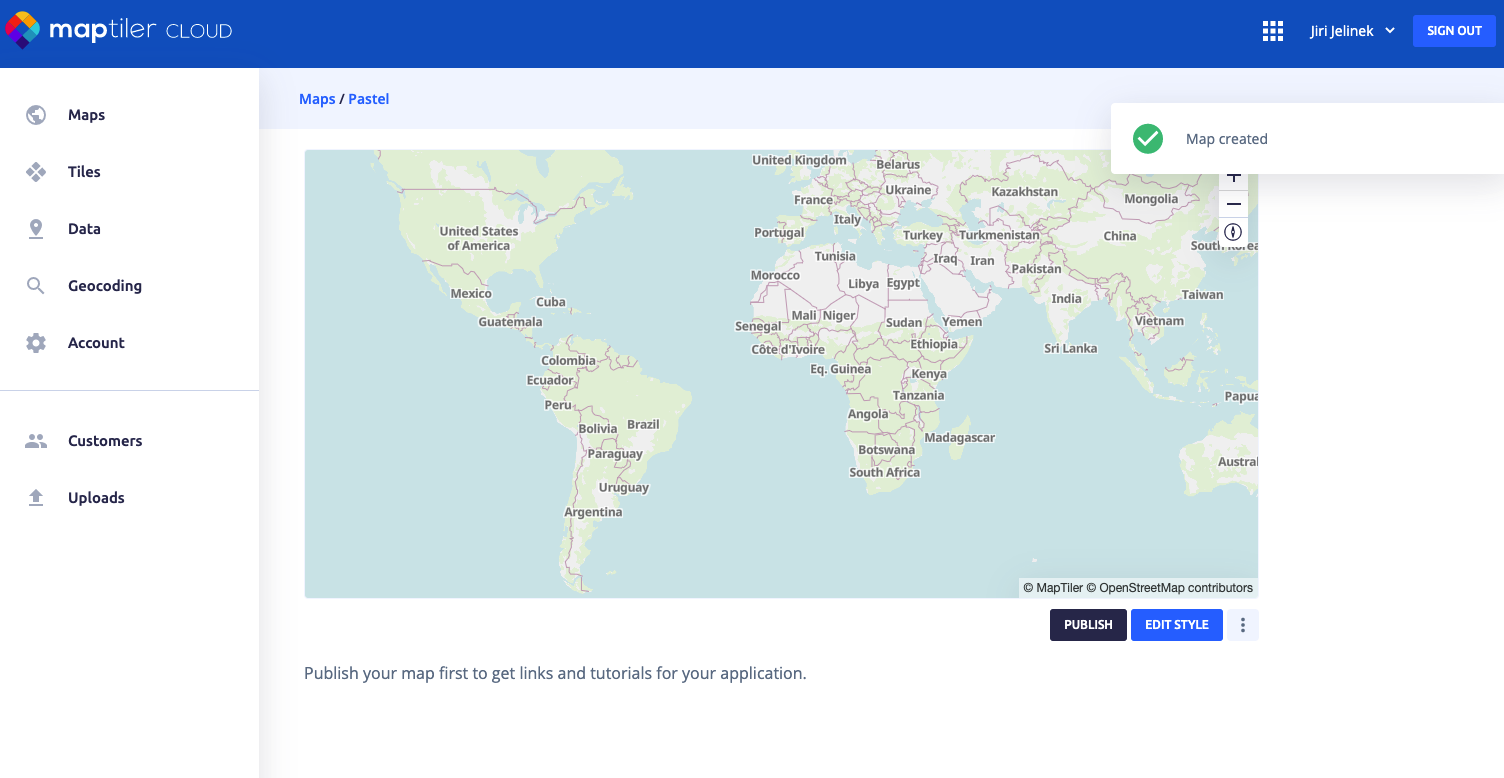Open the apps grid icon
Screen dimensions: 1504x778
(1272, 31)
